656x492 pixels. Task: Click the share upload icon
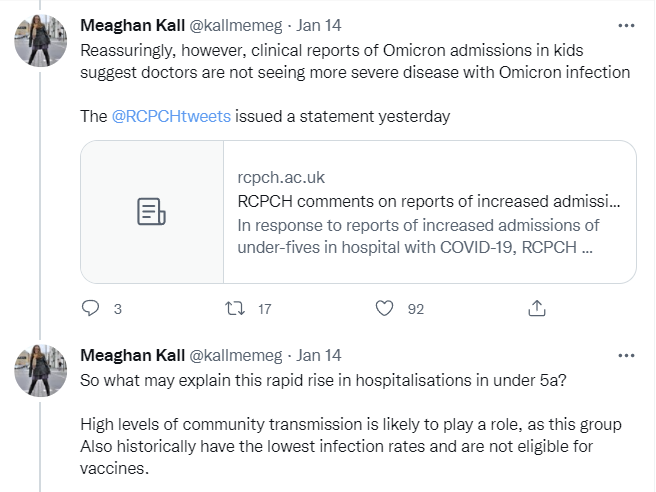click(536, 309)
